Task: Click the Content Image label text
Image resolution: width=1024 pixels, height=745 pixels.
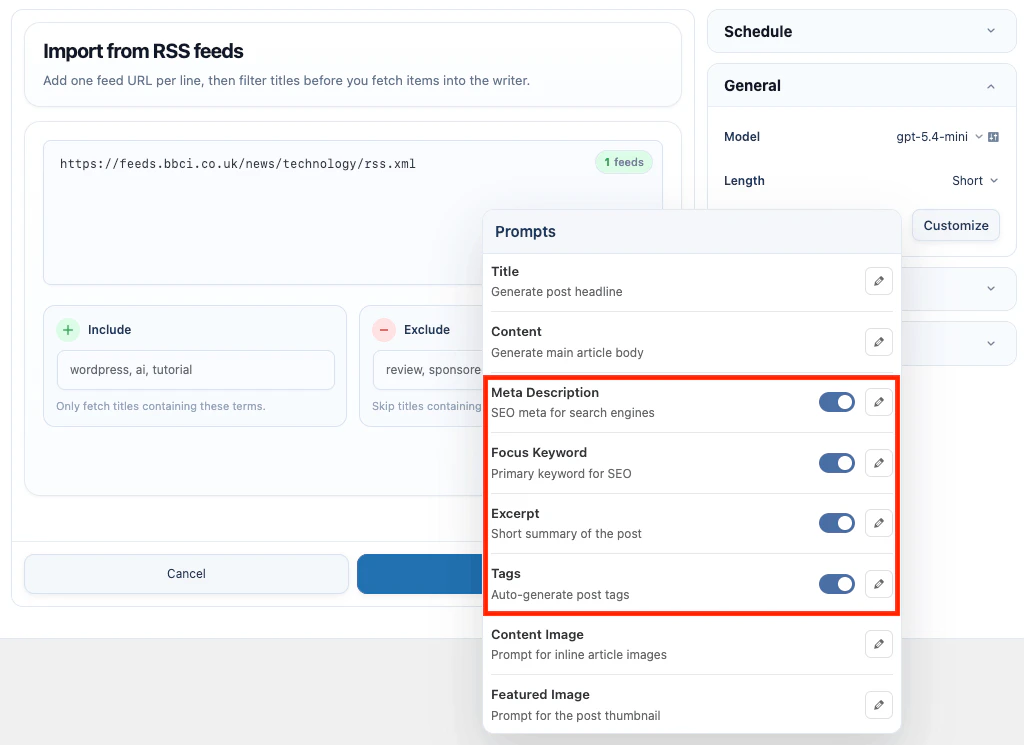Action: click(537, 635)
